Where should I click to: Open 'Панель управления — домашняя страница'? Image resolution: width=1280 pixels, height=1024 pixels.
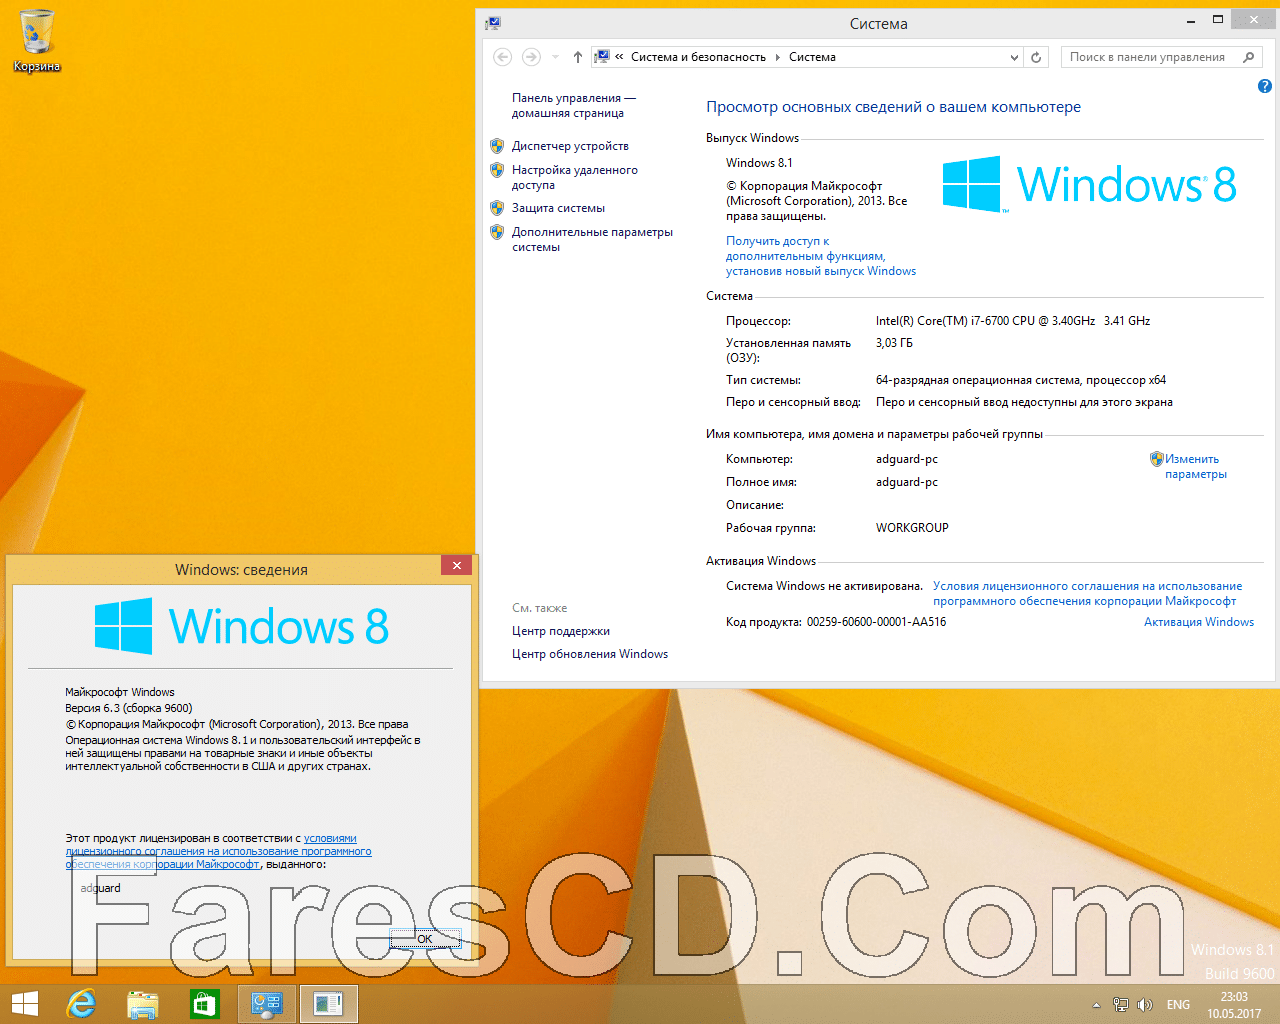[574, 105]
